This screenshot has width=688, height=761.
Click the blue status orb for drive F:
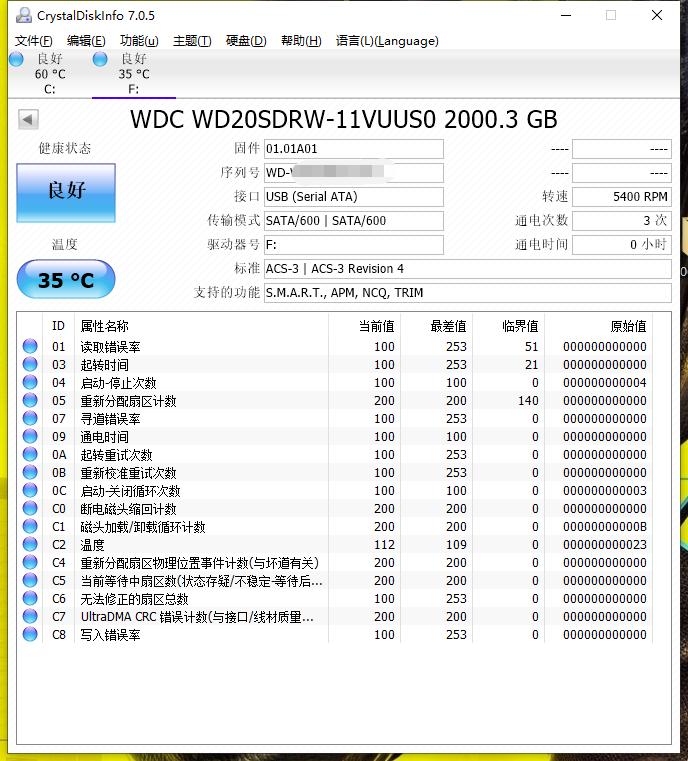click(100, 59)
